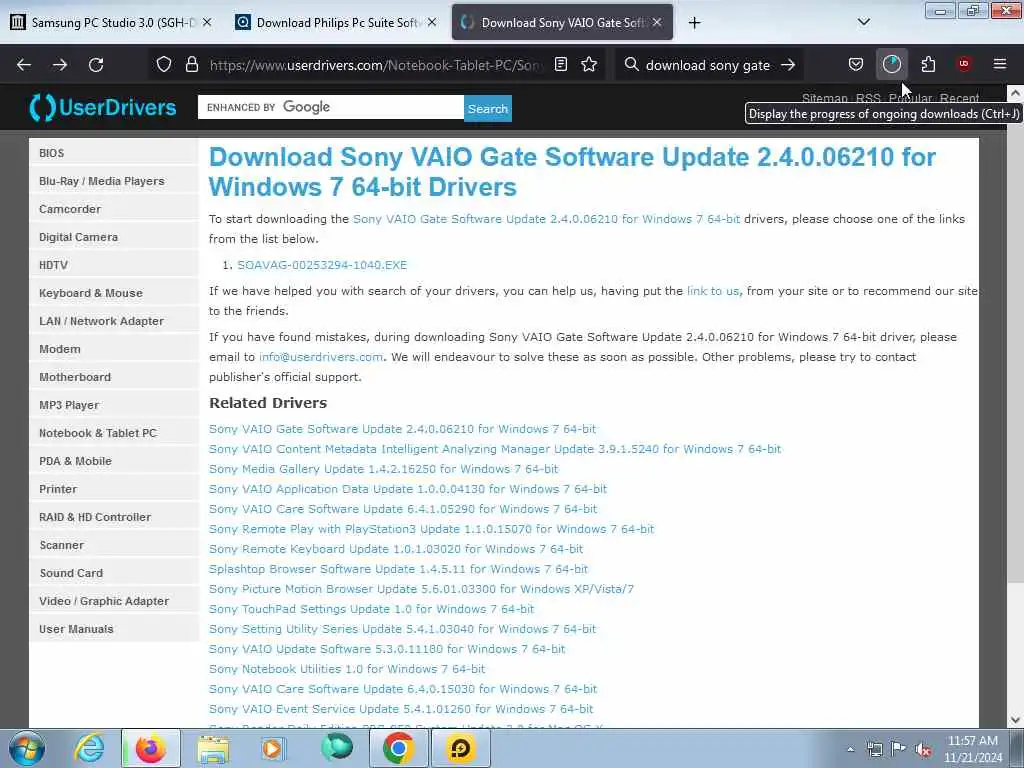List all tabs dropdown arrow

pos(863,22)
